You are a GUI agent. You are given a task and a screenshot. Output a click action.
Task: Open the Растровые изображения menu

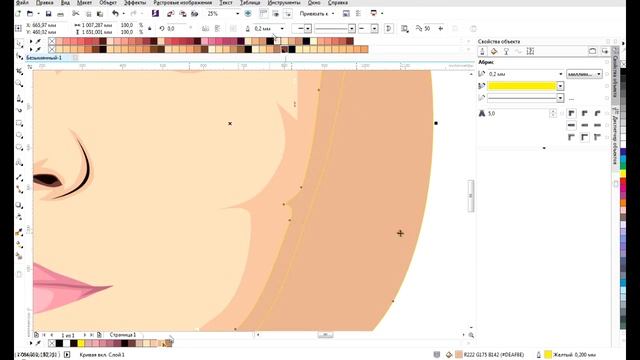tap(182, 3)
